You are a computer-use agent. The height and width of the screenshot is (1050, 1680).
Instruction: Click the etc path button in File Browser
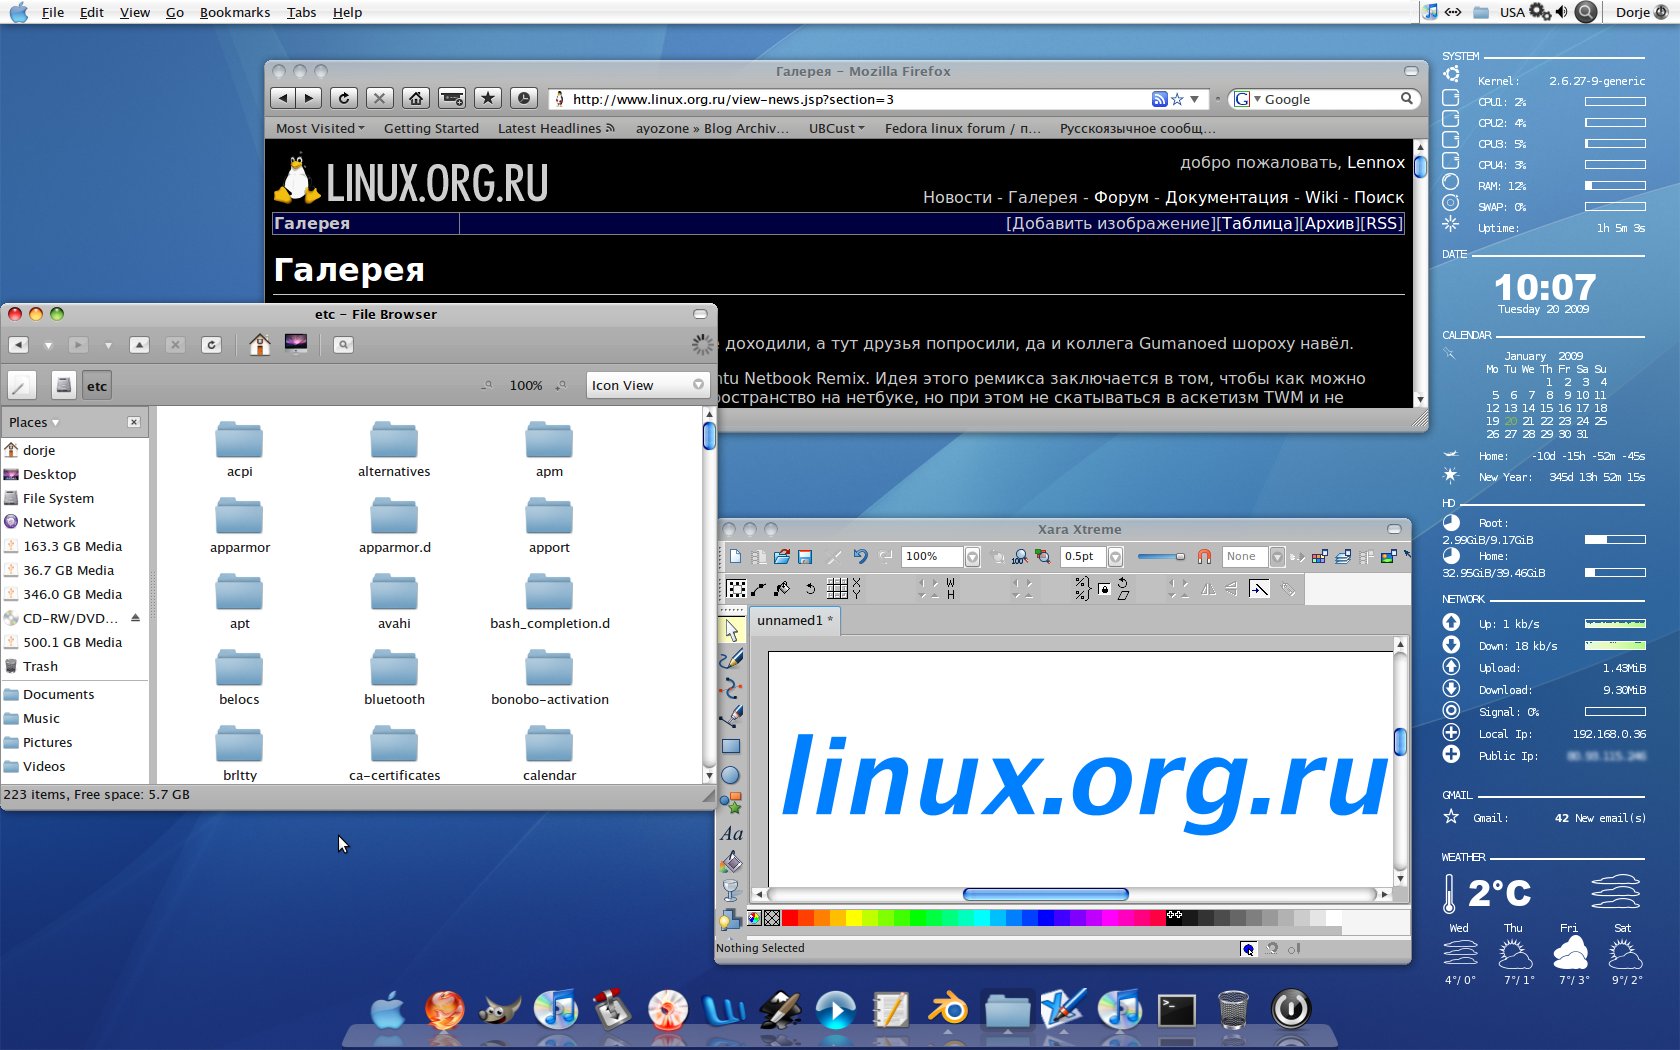(x=97, y=385)
